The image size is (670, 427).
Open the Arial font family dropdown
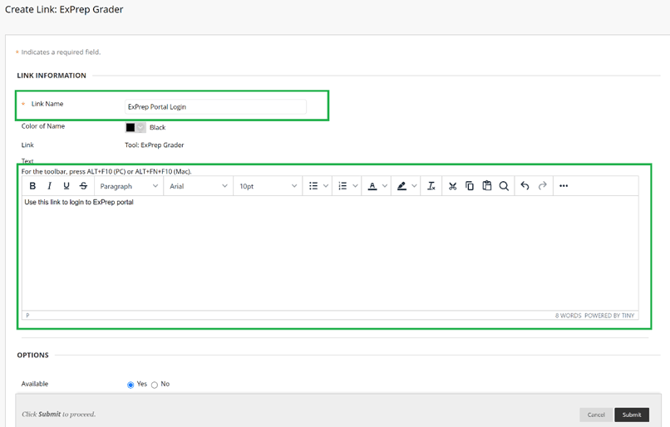[198, 186]
